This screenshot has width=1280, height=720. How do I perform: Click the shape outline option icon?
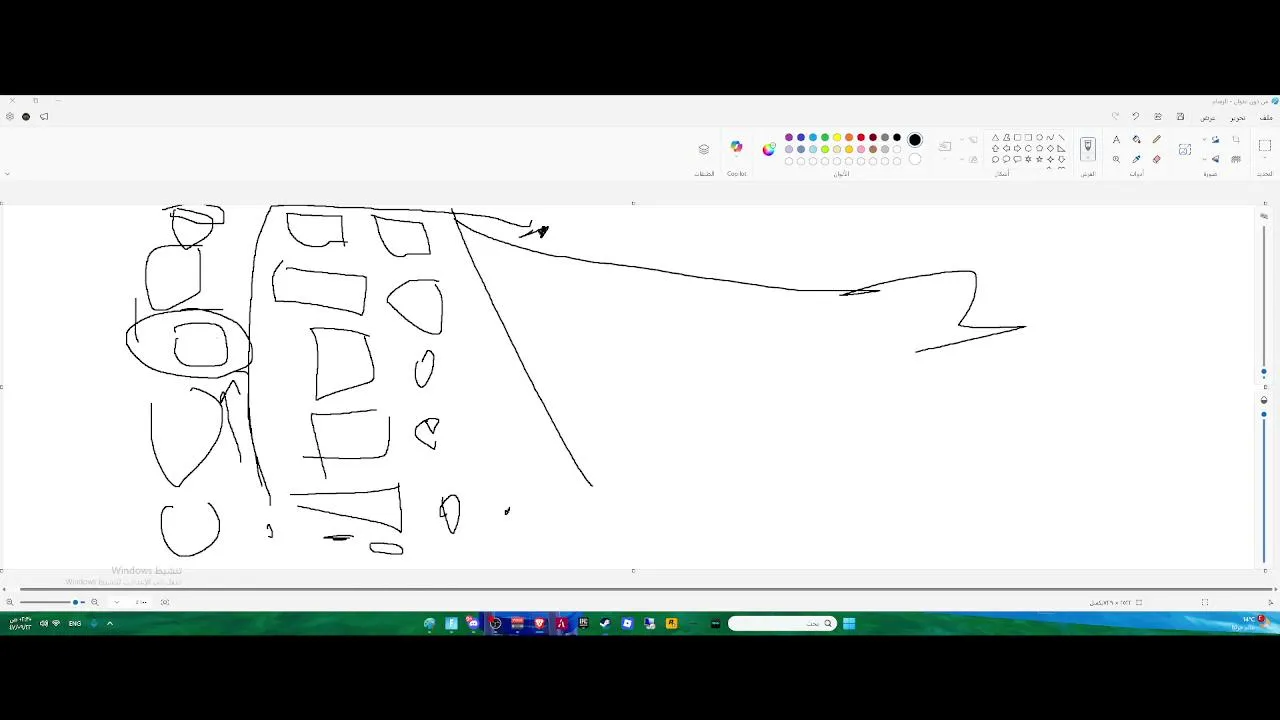(973, 140)
